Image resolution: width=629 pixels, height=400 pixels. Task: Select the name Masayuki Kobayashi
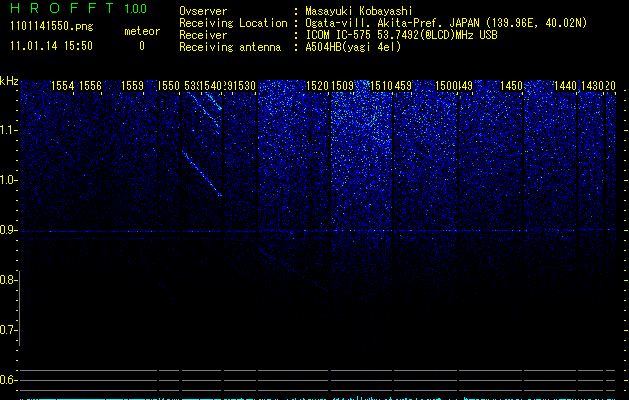[359, 11]
